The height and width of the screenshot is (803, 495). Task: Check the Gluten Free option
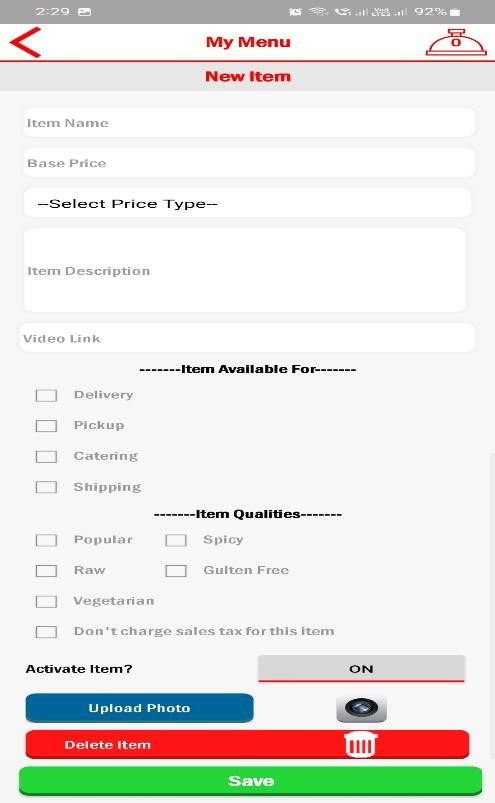click(176, 570)
